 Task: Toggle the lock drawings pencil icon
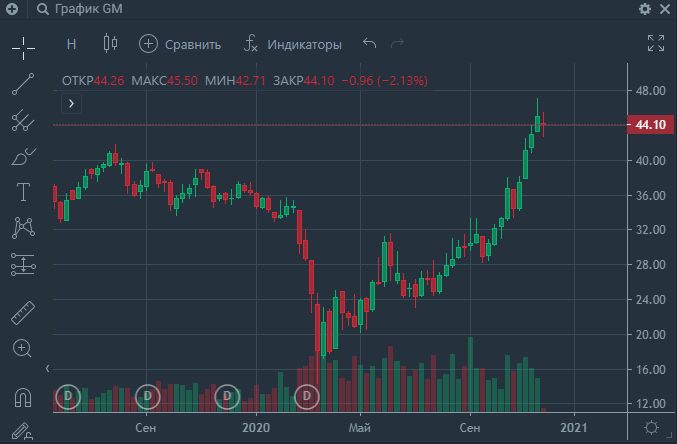[x=22, y=432]
